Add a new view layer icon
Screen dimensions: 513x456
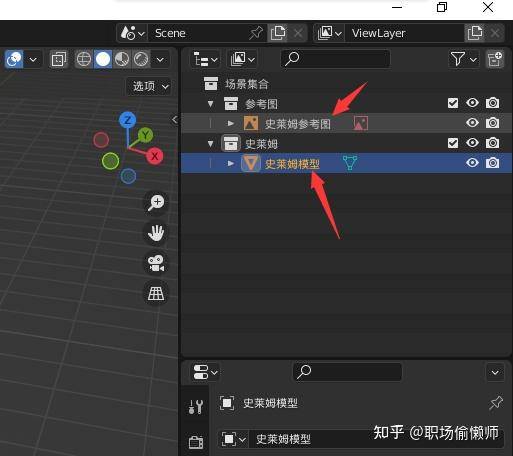click(475, 33)
